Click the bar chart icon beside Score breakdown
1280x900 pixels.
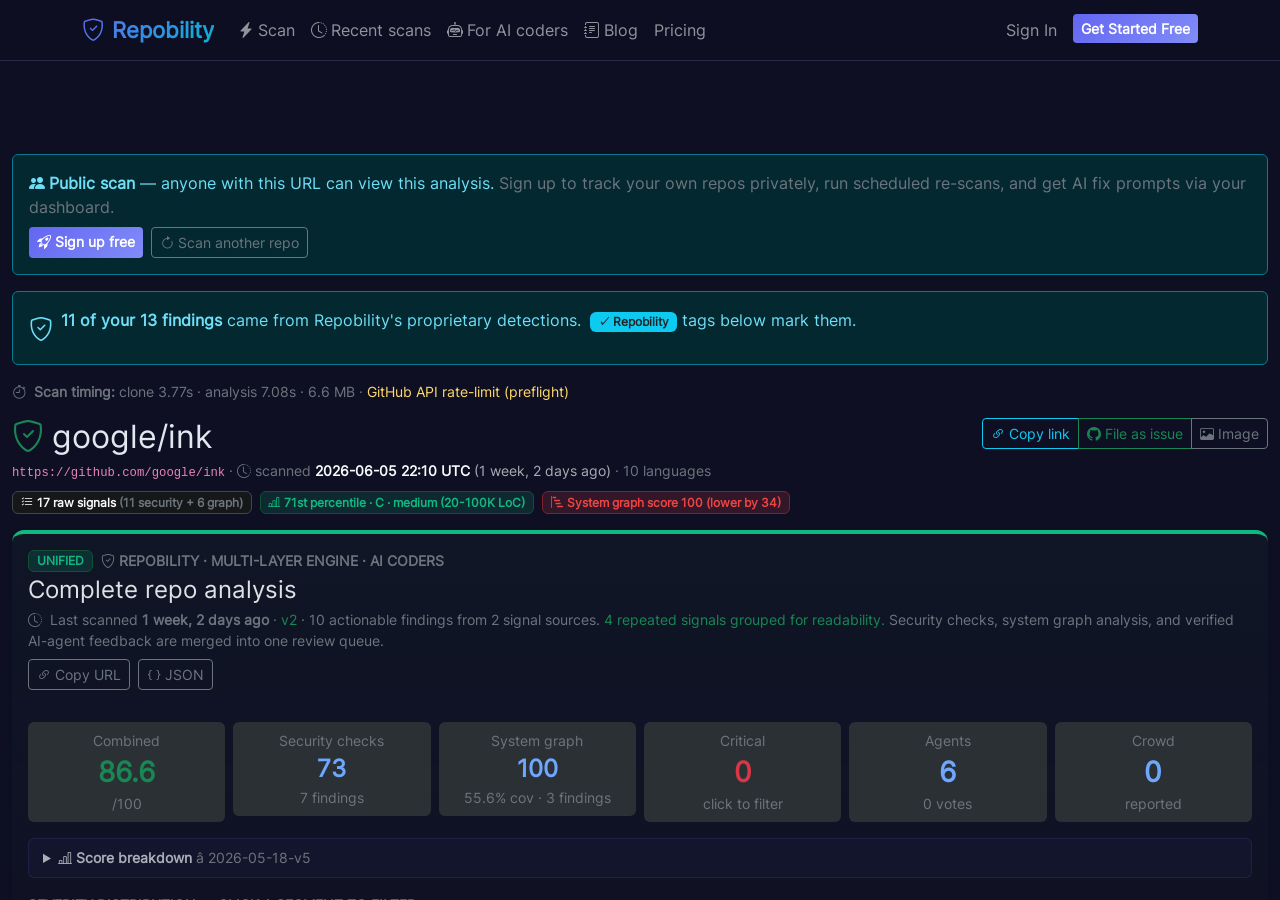[x=65, y=858]
